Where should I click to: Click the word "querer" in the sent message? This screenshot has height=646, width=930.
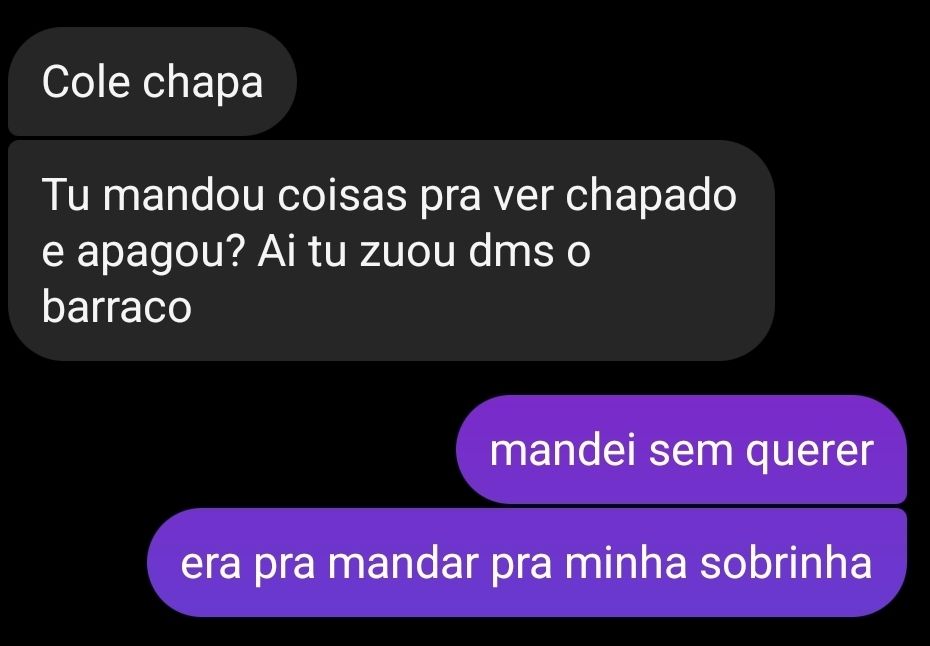coord(810,452)
